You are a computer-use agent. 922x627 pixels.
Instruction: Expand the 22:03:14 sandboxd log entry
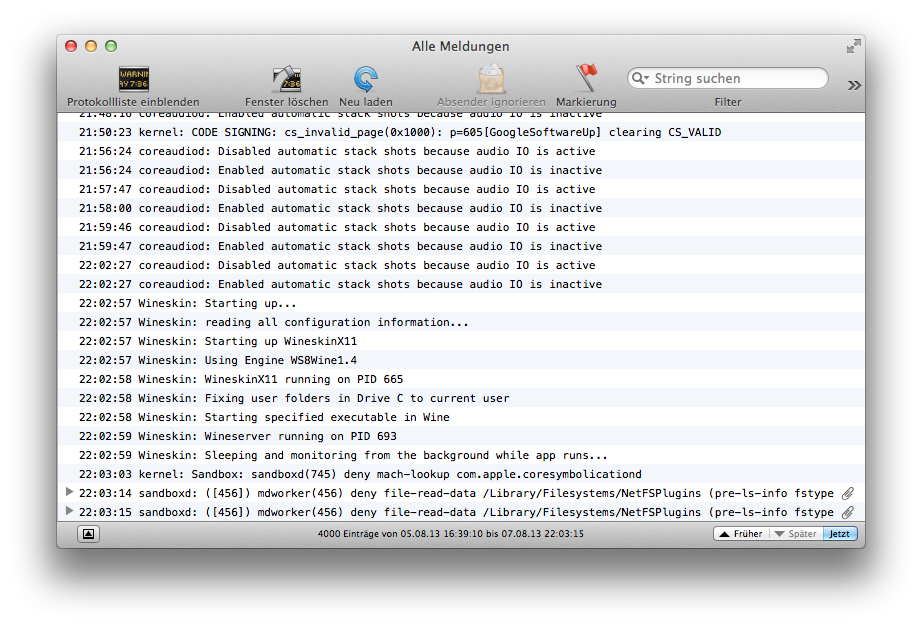point(69,492)
